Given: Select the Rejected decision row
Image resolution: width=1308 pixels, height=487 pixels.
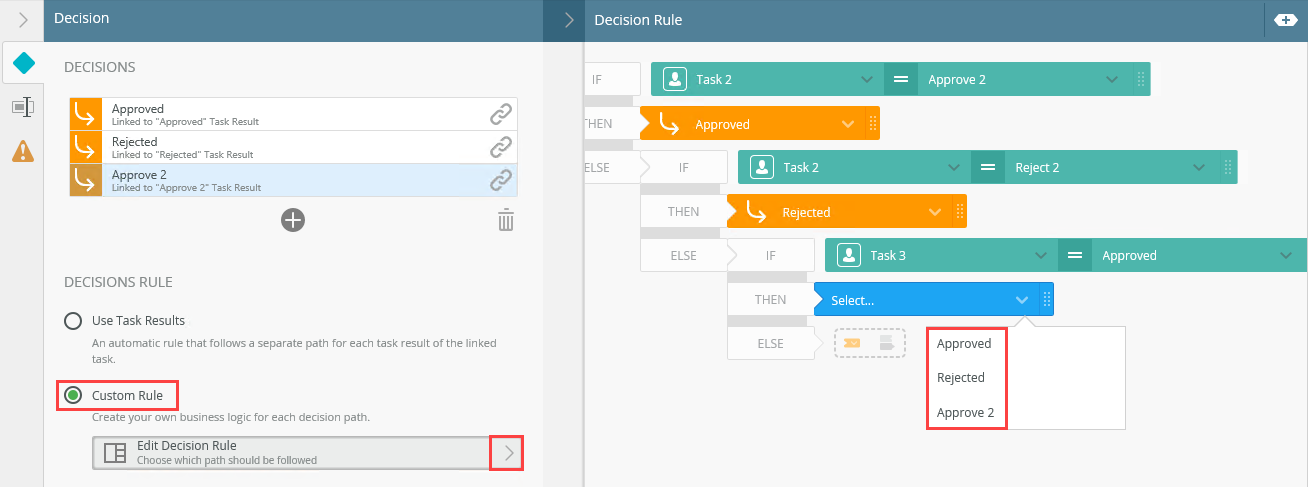Looking at the screenshot, I should (x=293, y=147).
